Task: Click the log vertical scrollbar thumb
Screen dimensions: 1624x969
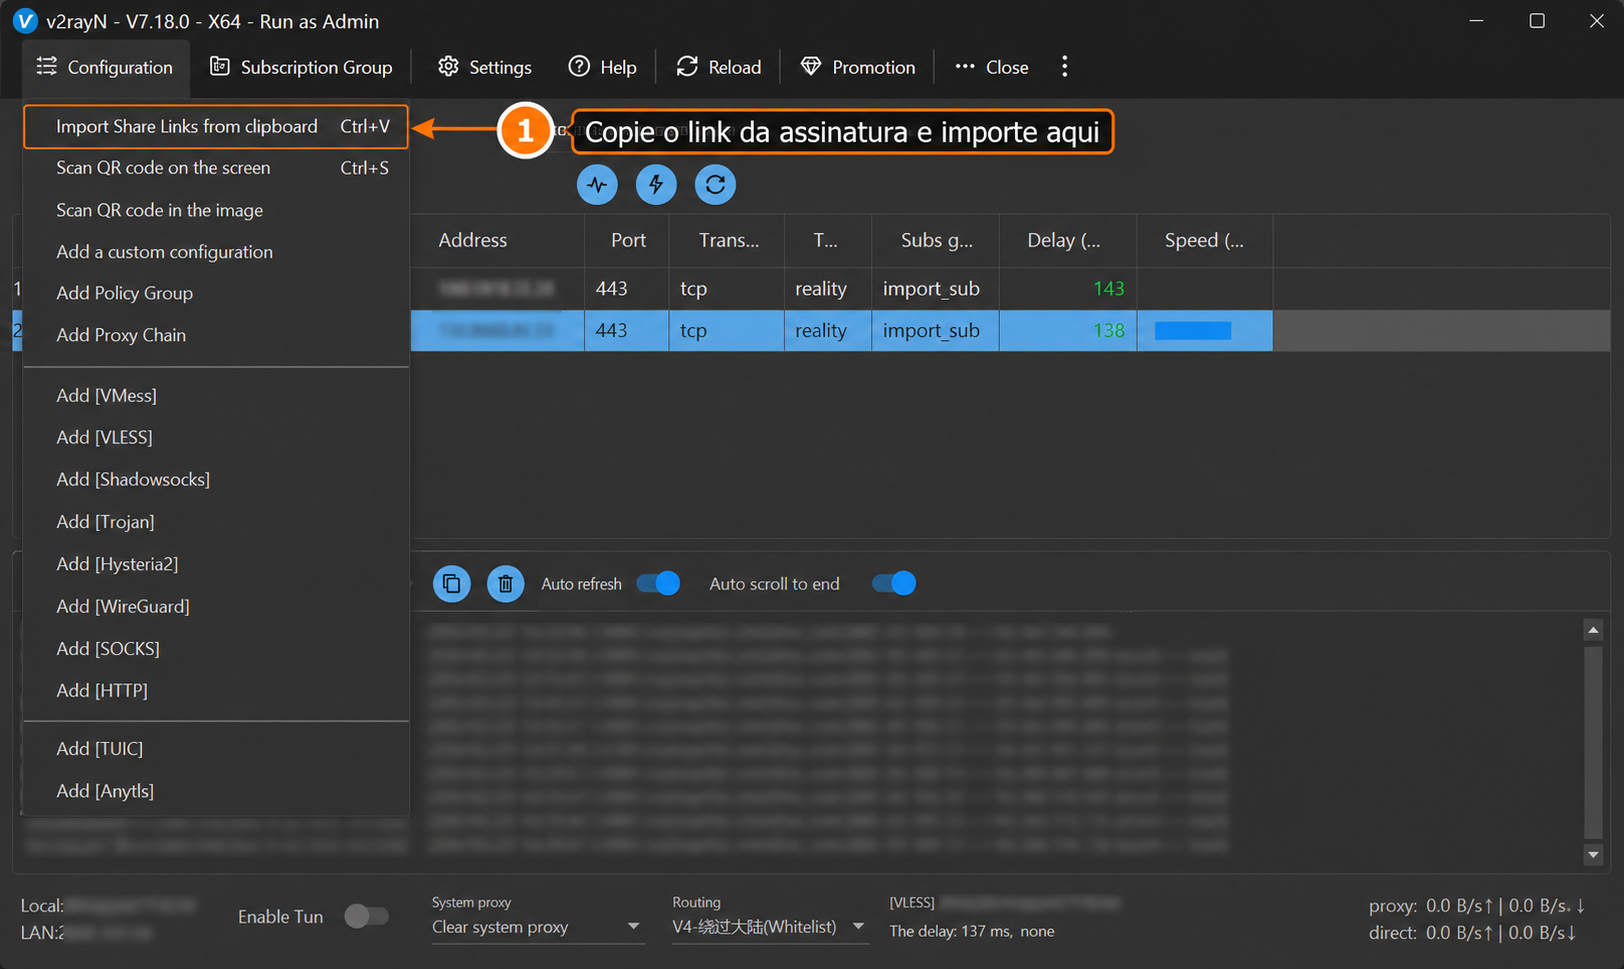Action: (x=1593, y=742)
